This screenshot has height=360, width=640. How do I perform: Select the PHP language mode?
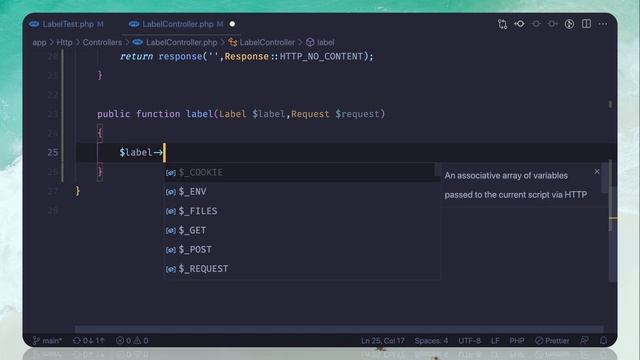[x=517, y=340]
